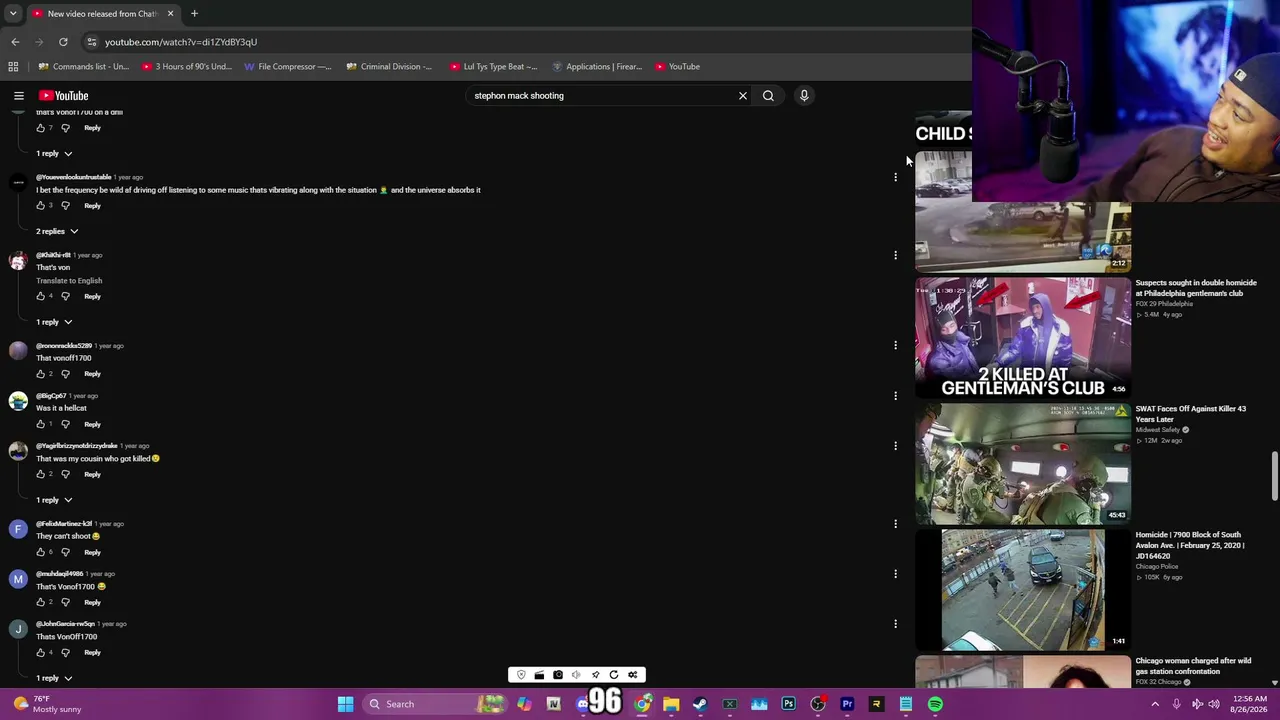Viewport: 1280px width, 720px height.
Task: Like the "That's von" comment
Action: click(41, 296)
